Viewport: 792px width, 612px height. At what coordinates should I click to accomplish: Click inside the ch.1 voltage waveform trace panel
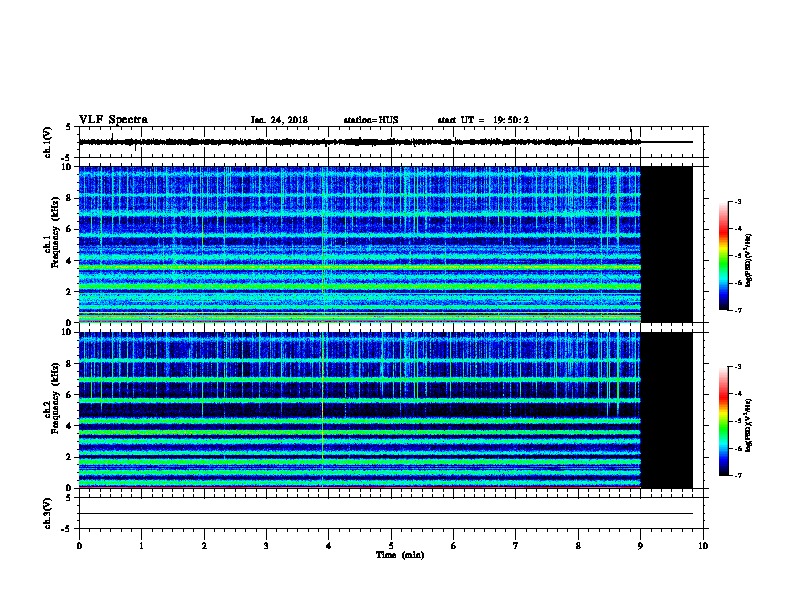point(391,142)
